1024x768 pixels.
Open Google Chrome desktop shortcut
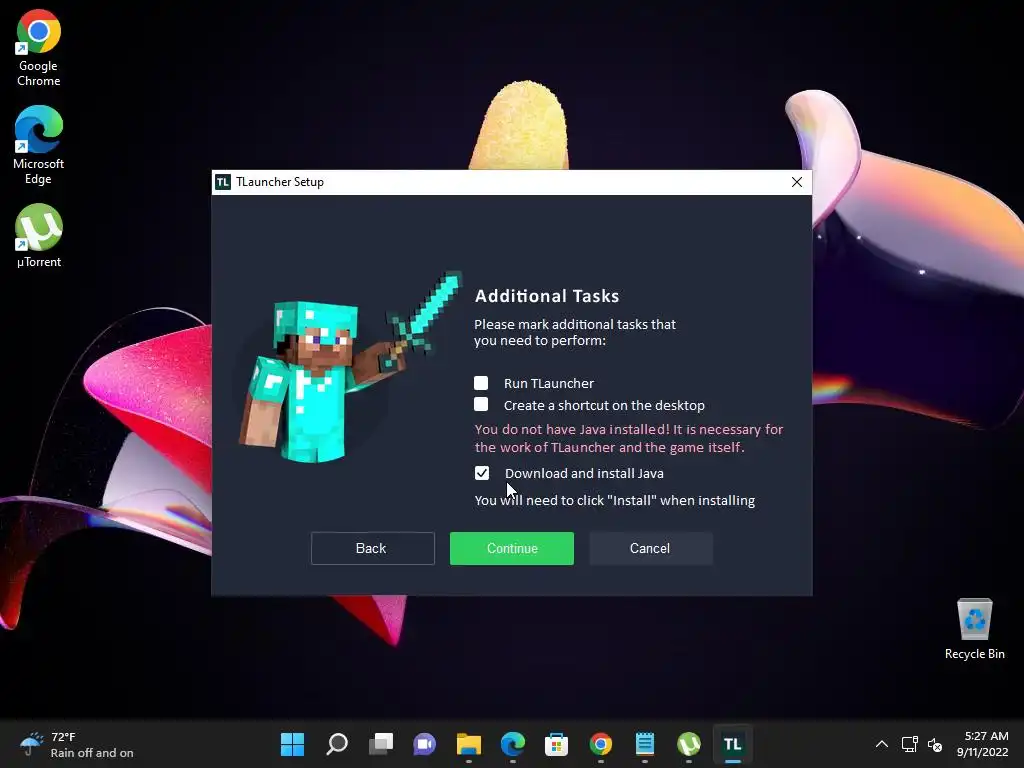coord(39,48)
